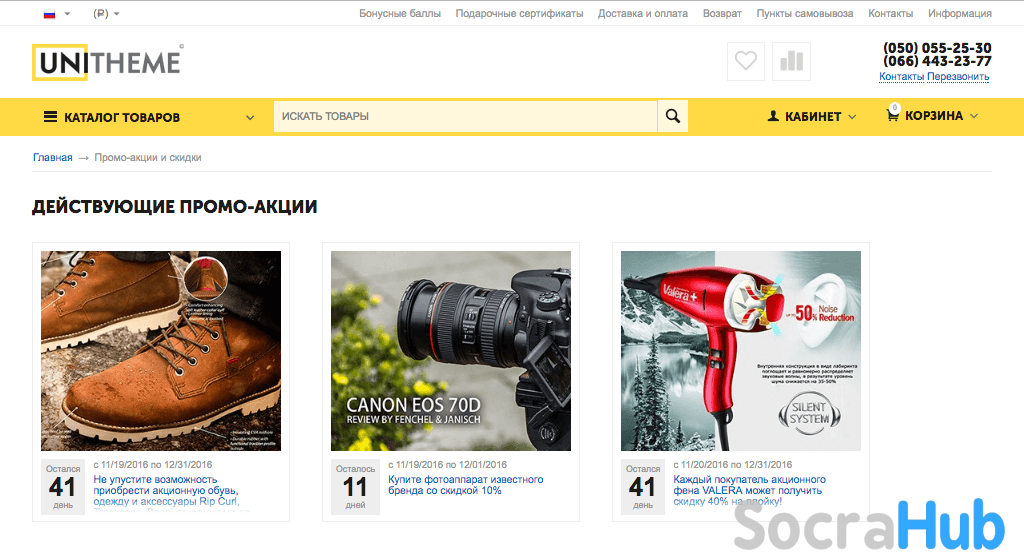Screen dimensions: 1024x554
Task: Focus the Искать товары search field
Action: [x=465, y=116]
